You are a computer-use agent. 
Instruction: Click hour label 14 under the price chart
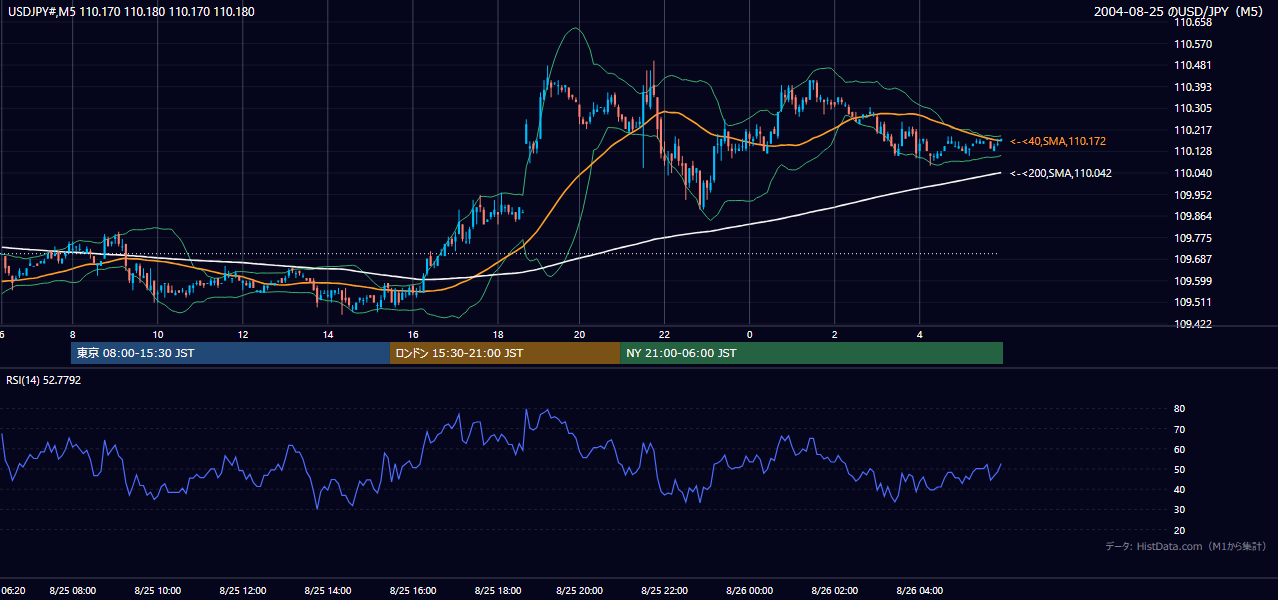328,333
